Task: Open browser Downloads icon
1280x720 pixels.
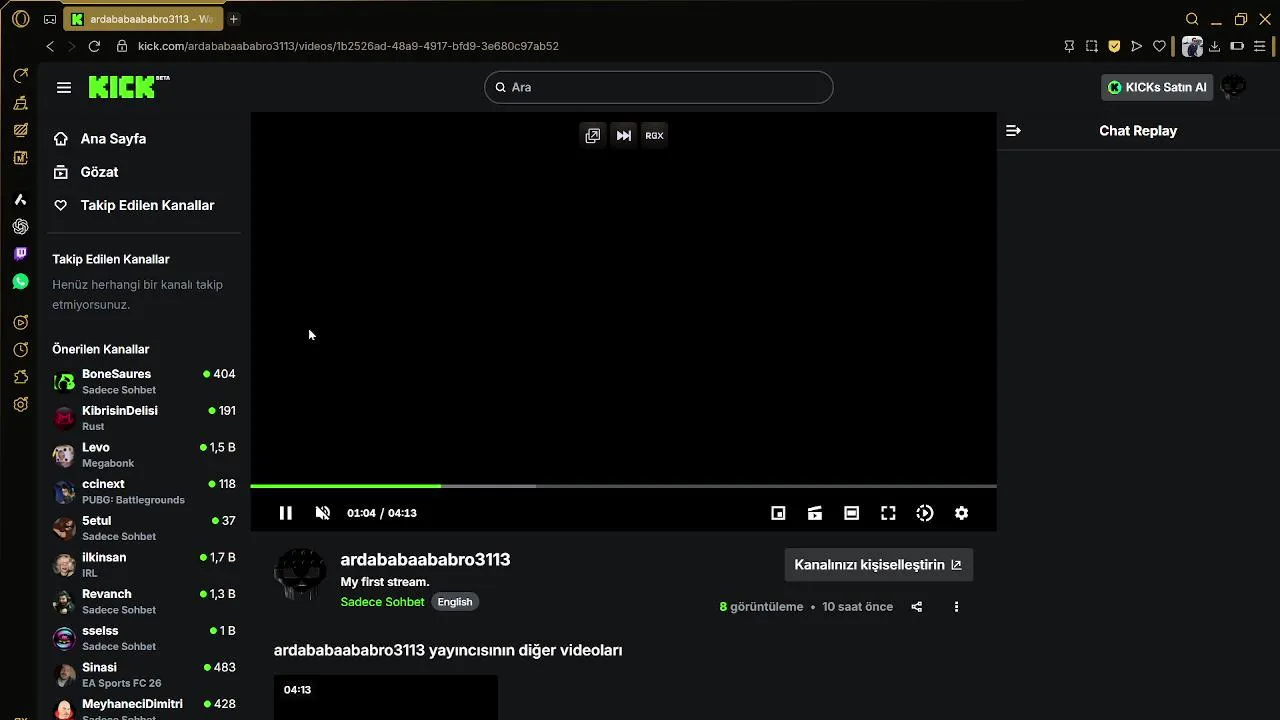Action: pyautogui.click(x=1214, y=46)
